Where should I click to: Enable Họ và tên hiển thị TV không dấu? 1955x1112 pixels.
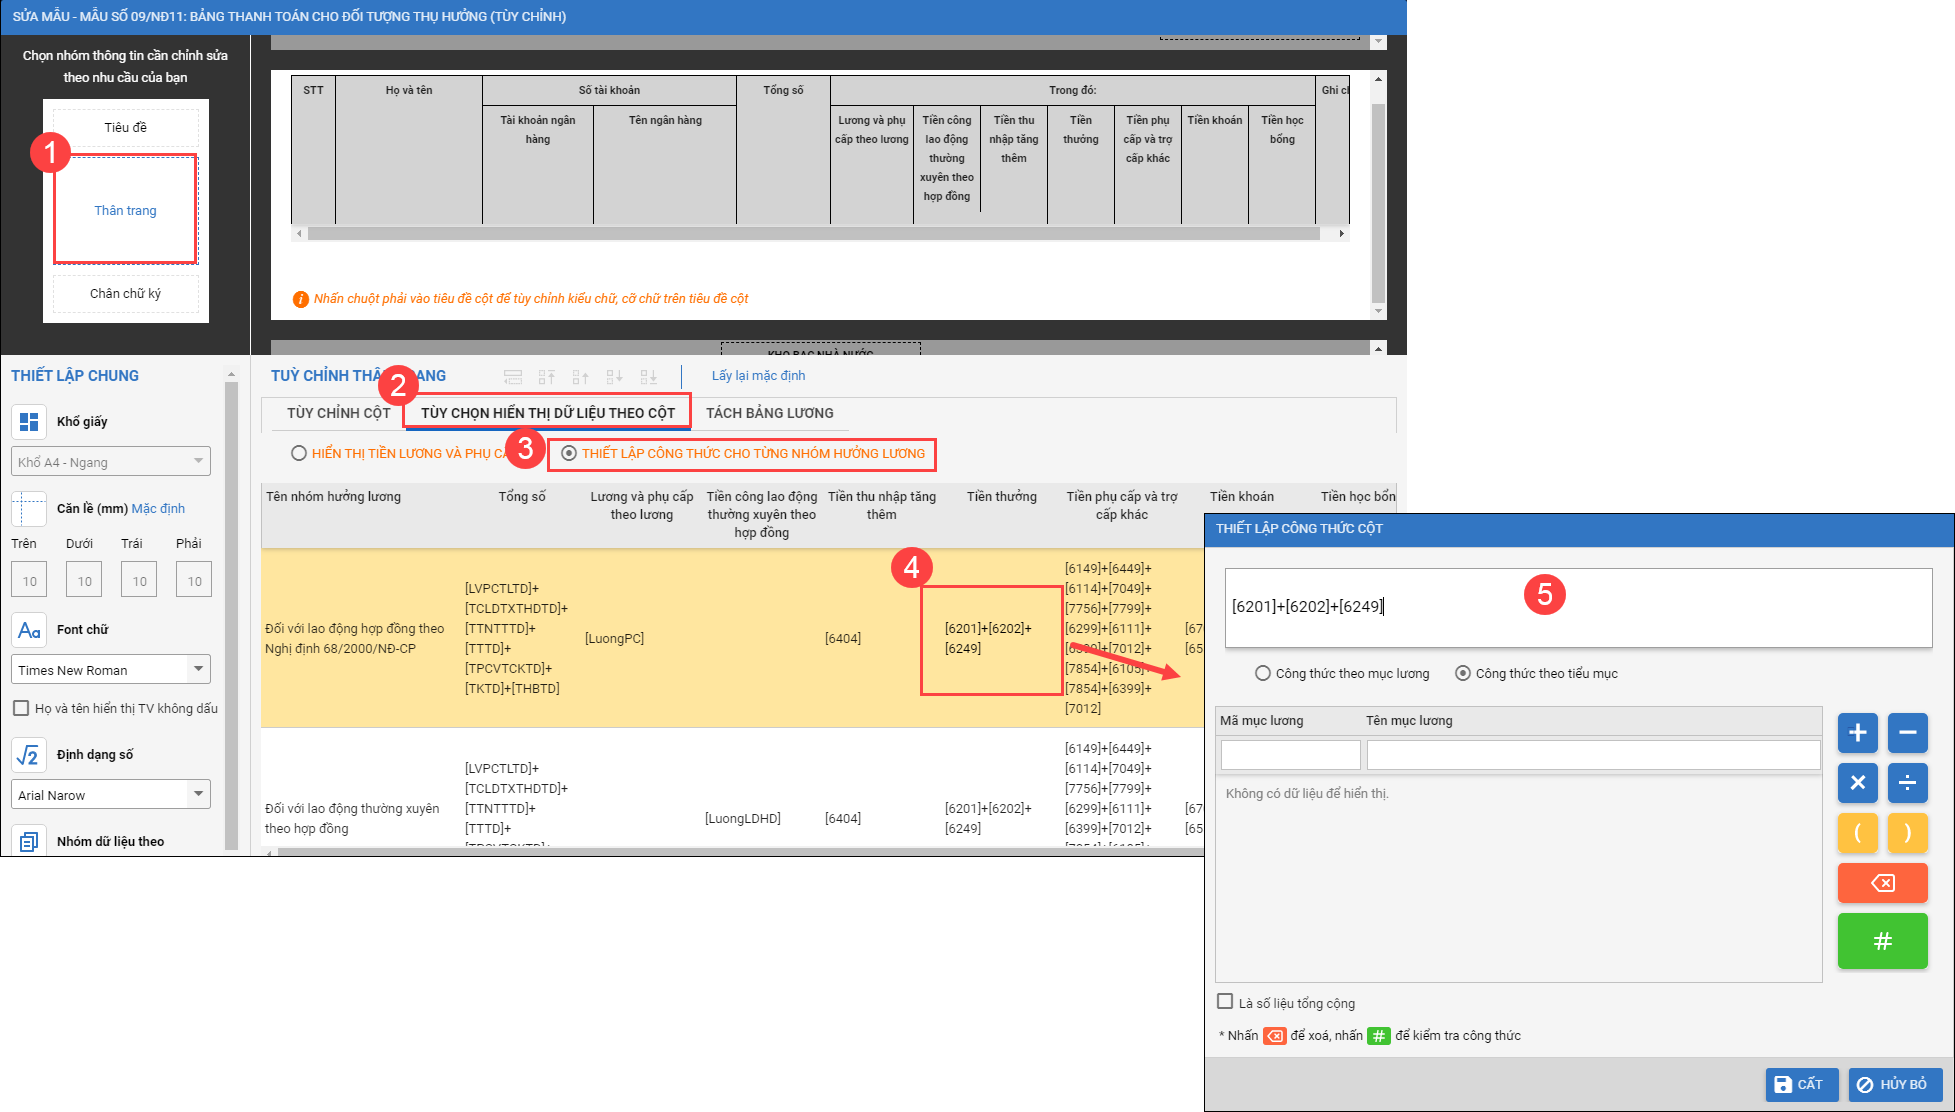(x=21, y=708)
